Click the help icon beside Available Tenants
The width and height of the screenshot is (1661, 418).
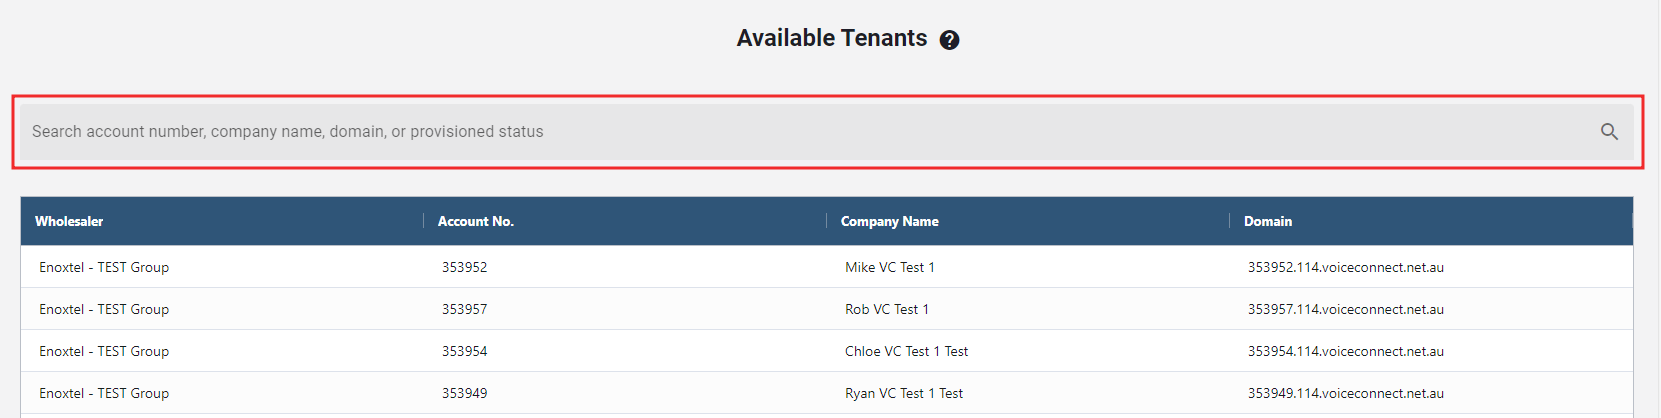949,40
